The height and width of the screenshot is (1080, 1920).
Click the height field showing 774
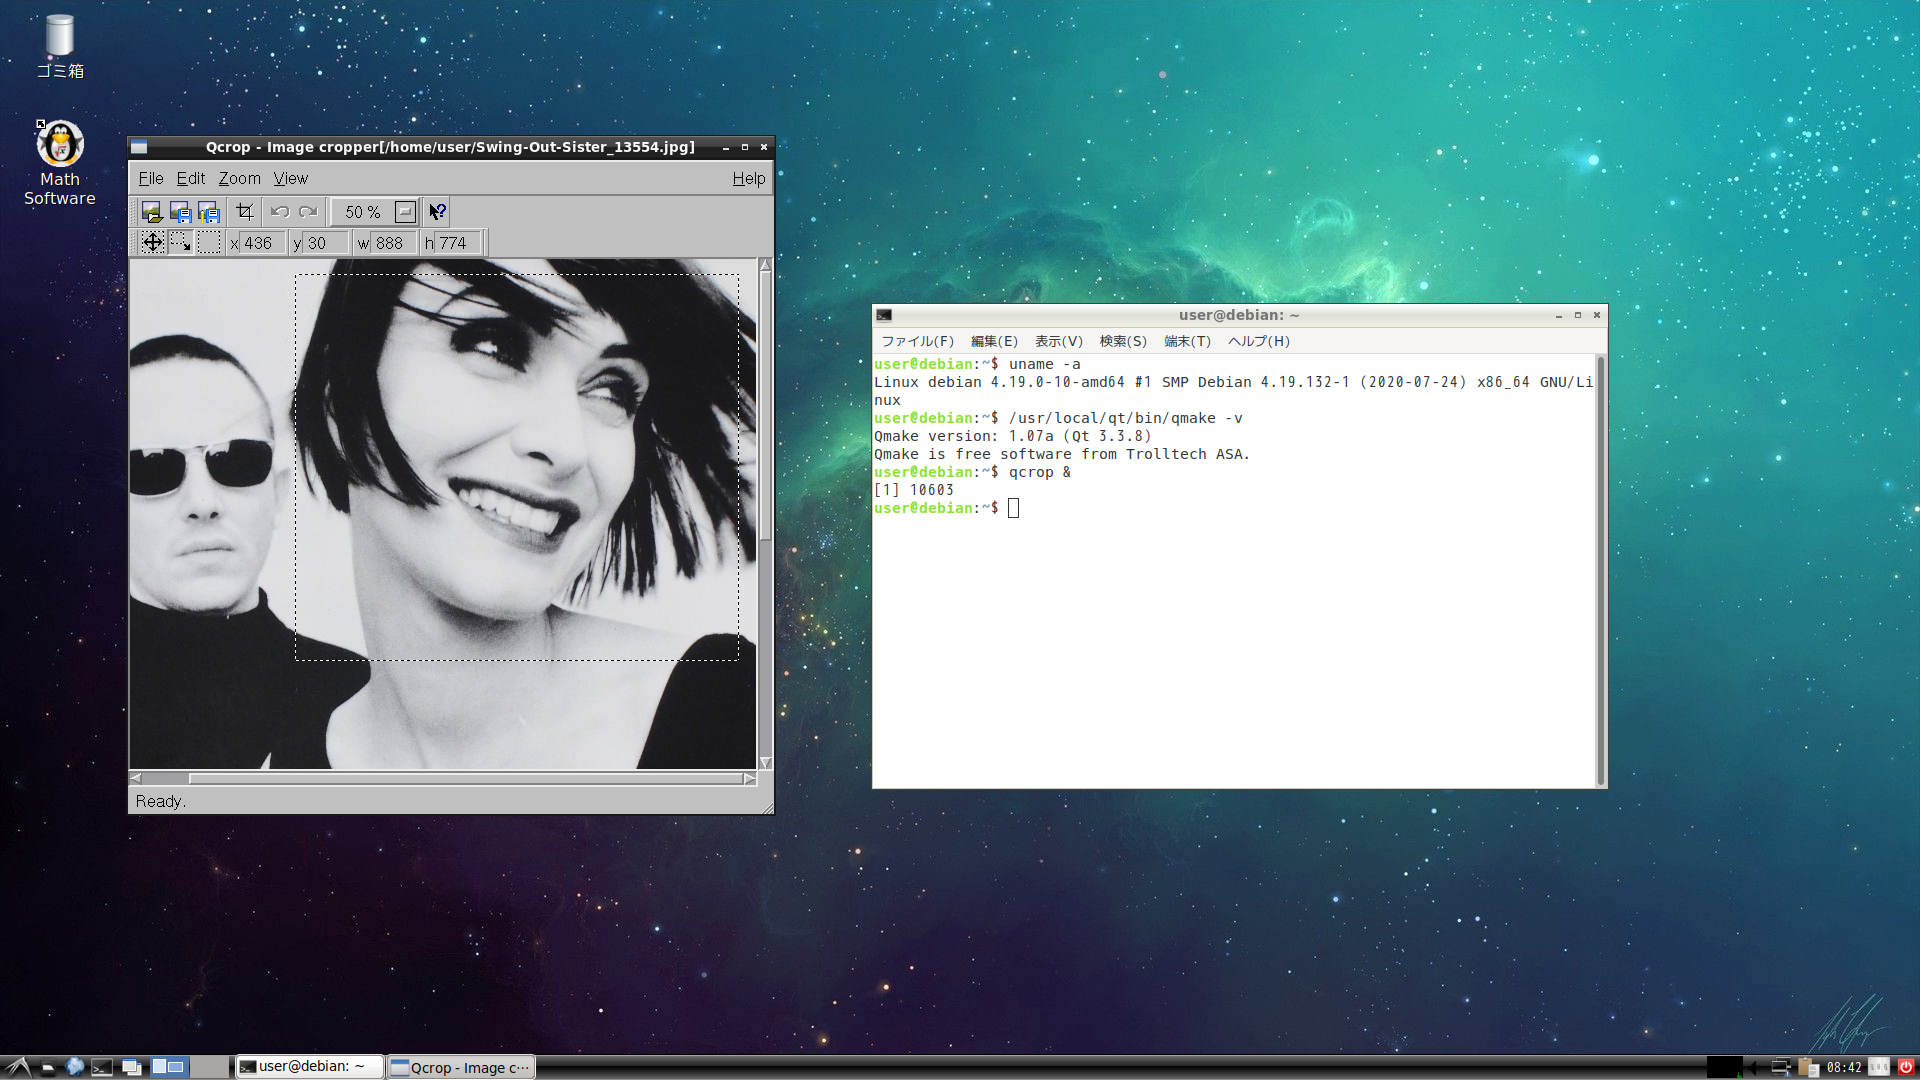459,243
